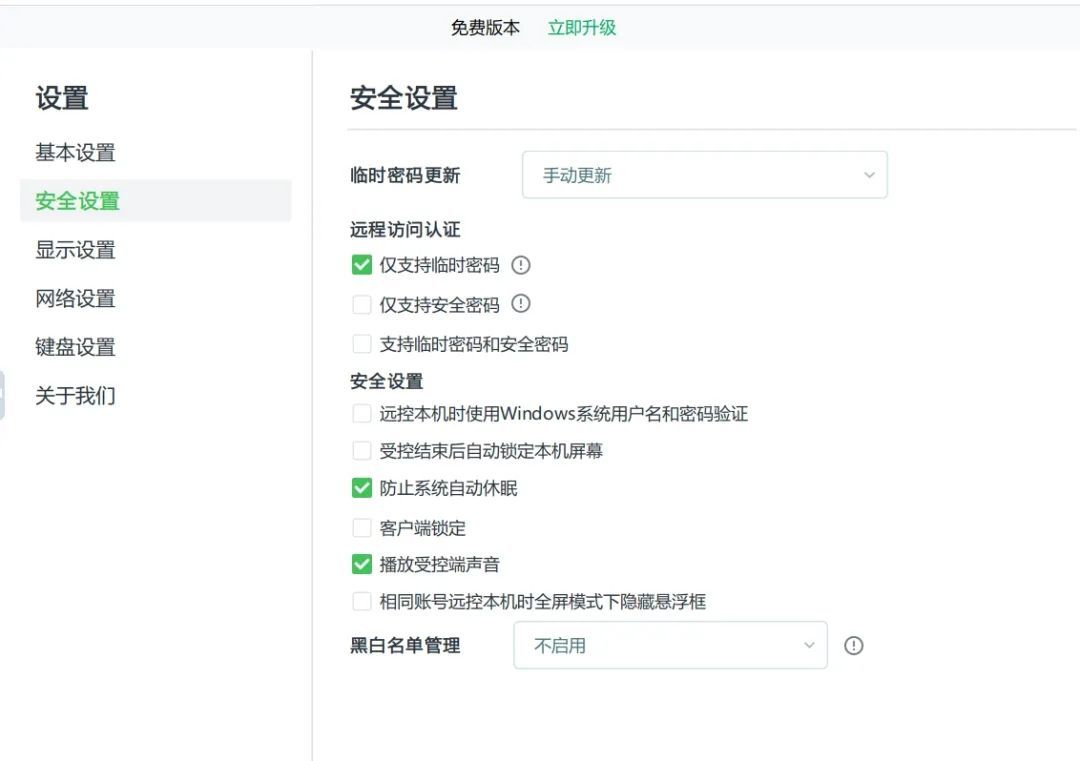Click the 立即升级 upgrade link
The image size is (1080, 761).
coord(582,28)
